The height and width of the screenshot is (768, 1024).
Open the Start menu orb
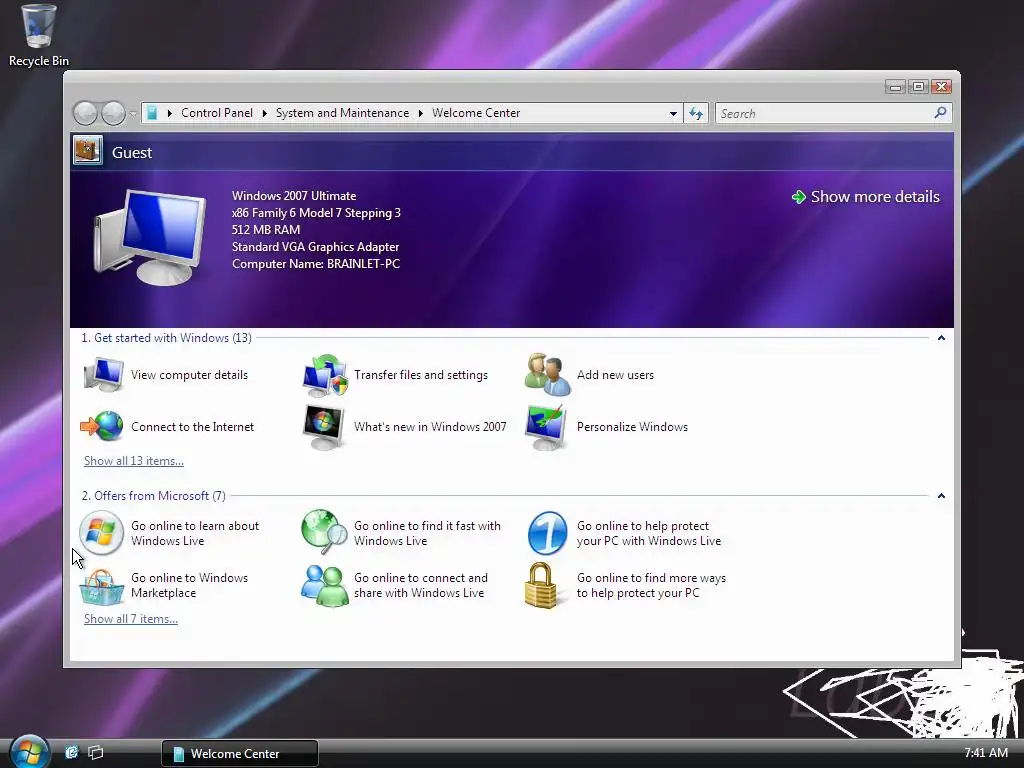coord(29,752)
